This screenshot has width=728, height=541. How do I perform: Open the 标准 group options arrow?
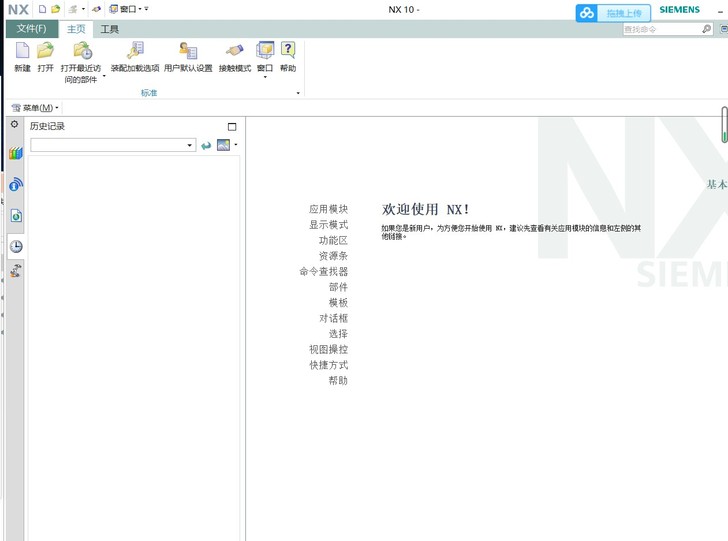298,93
